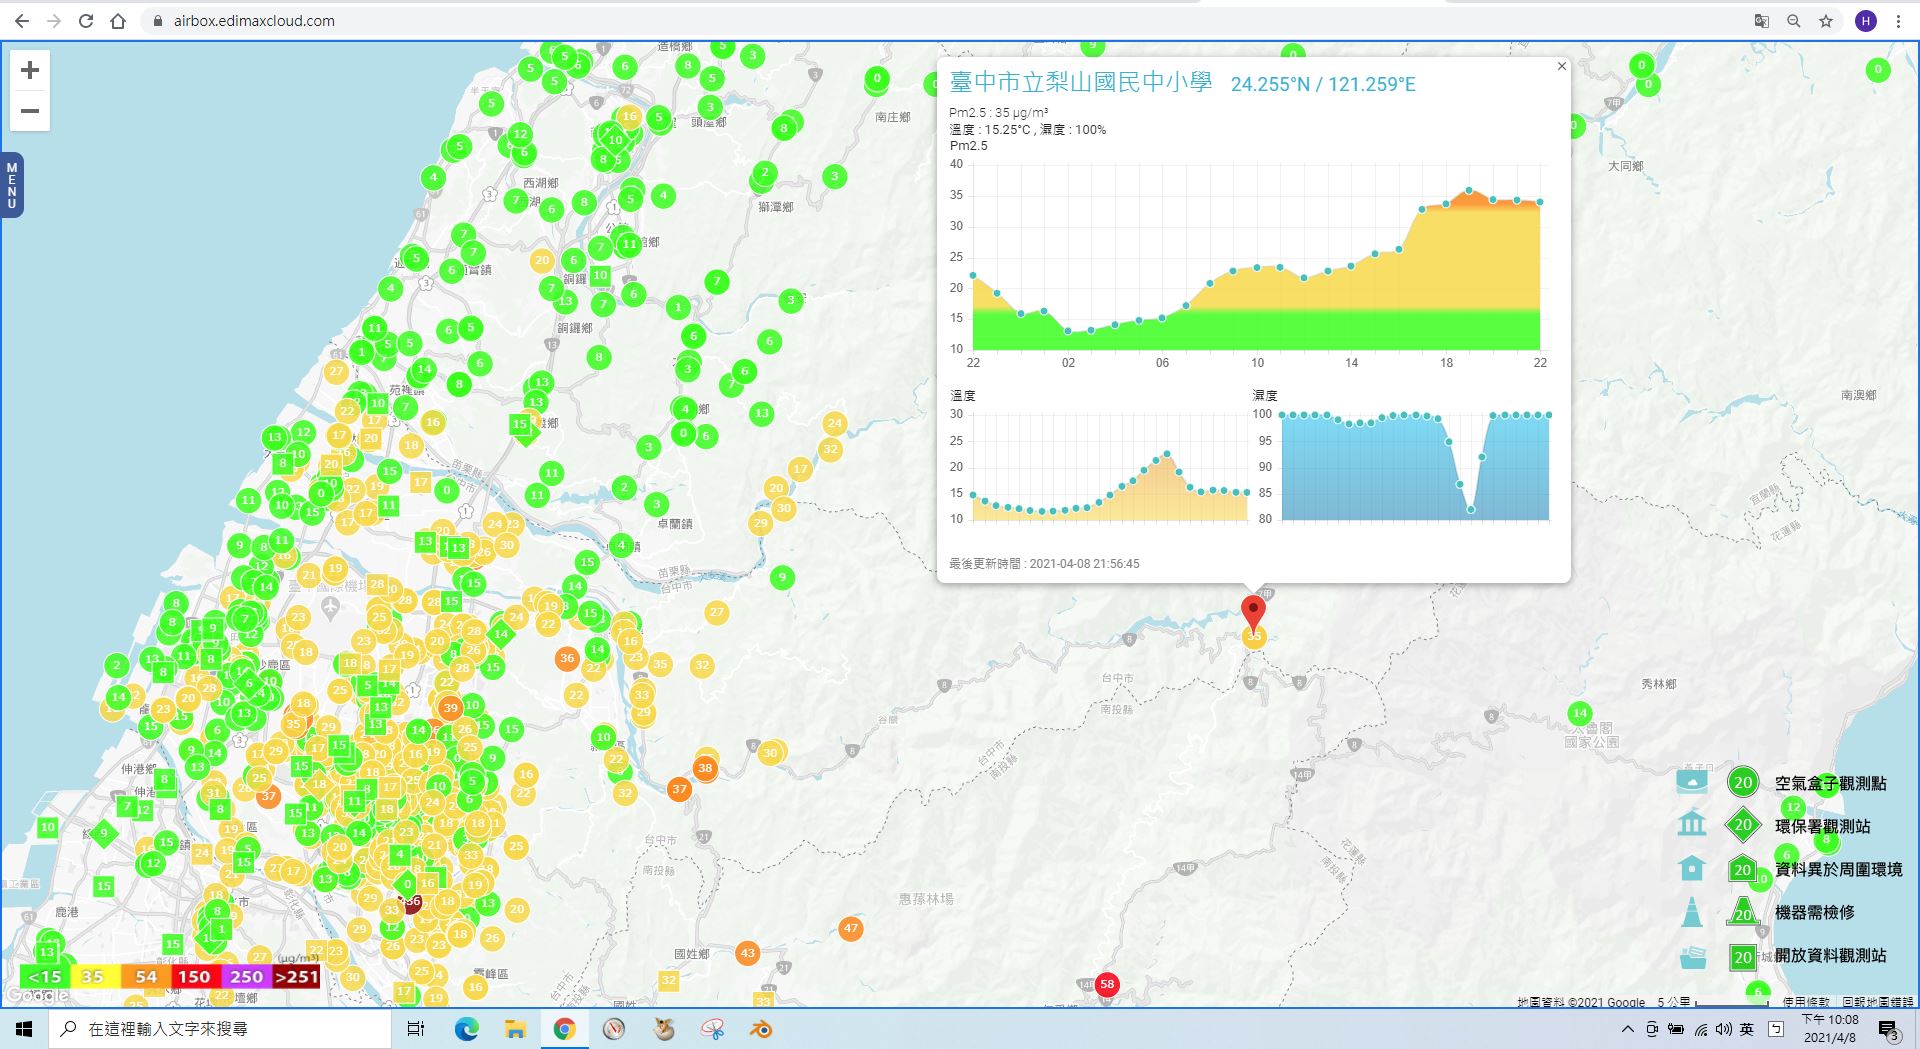Close the 梨山國民中小學 station popup

(1562, 67)
